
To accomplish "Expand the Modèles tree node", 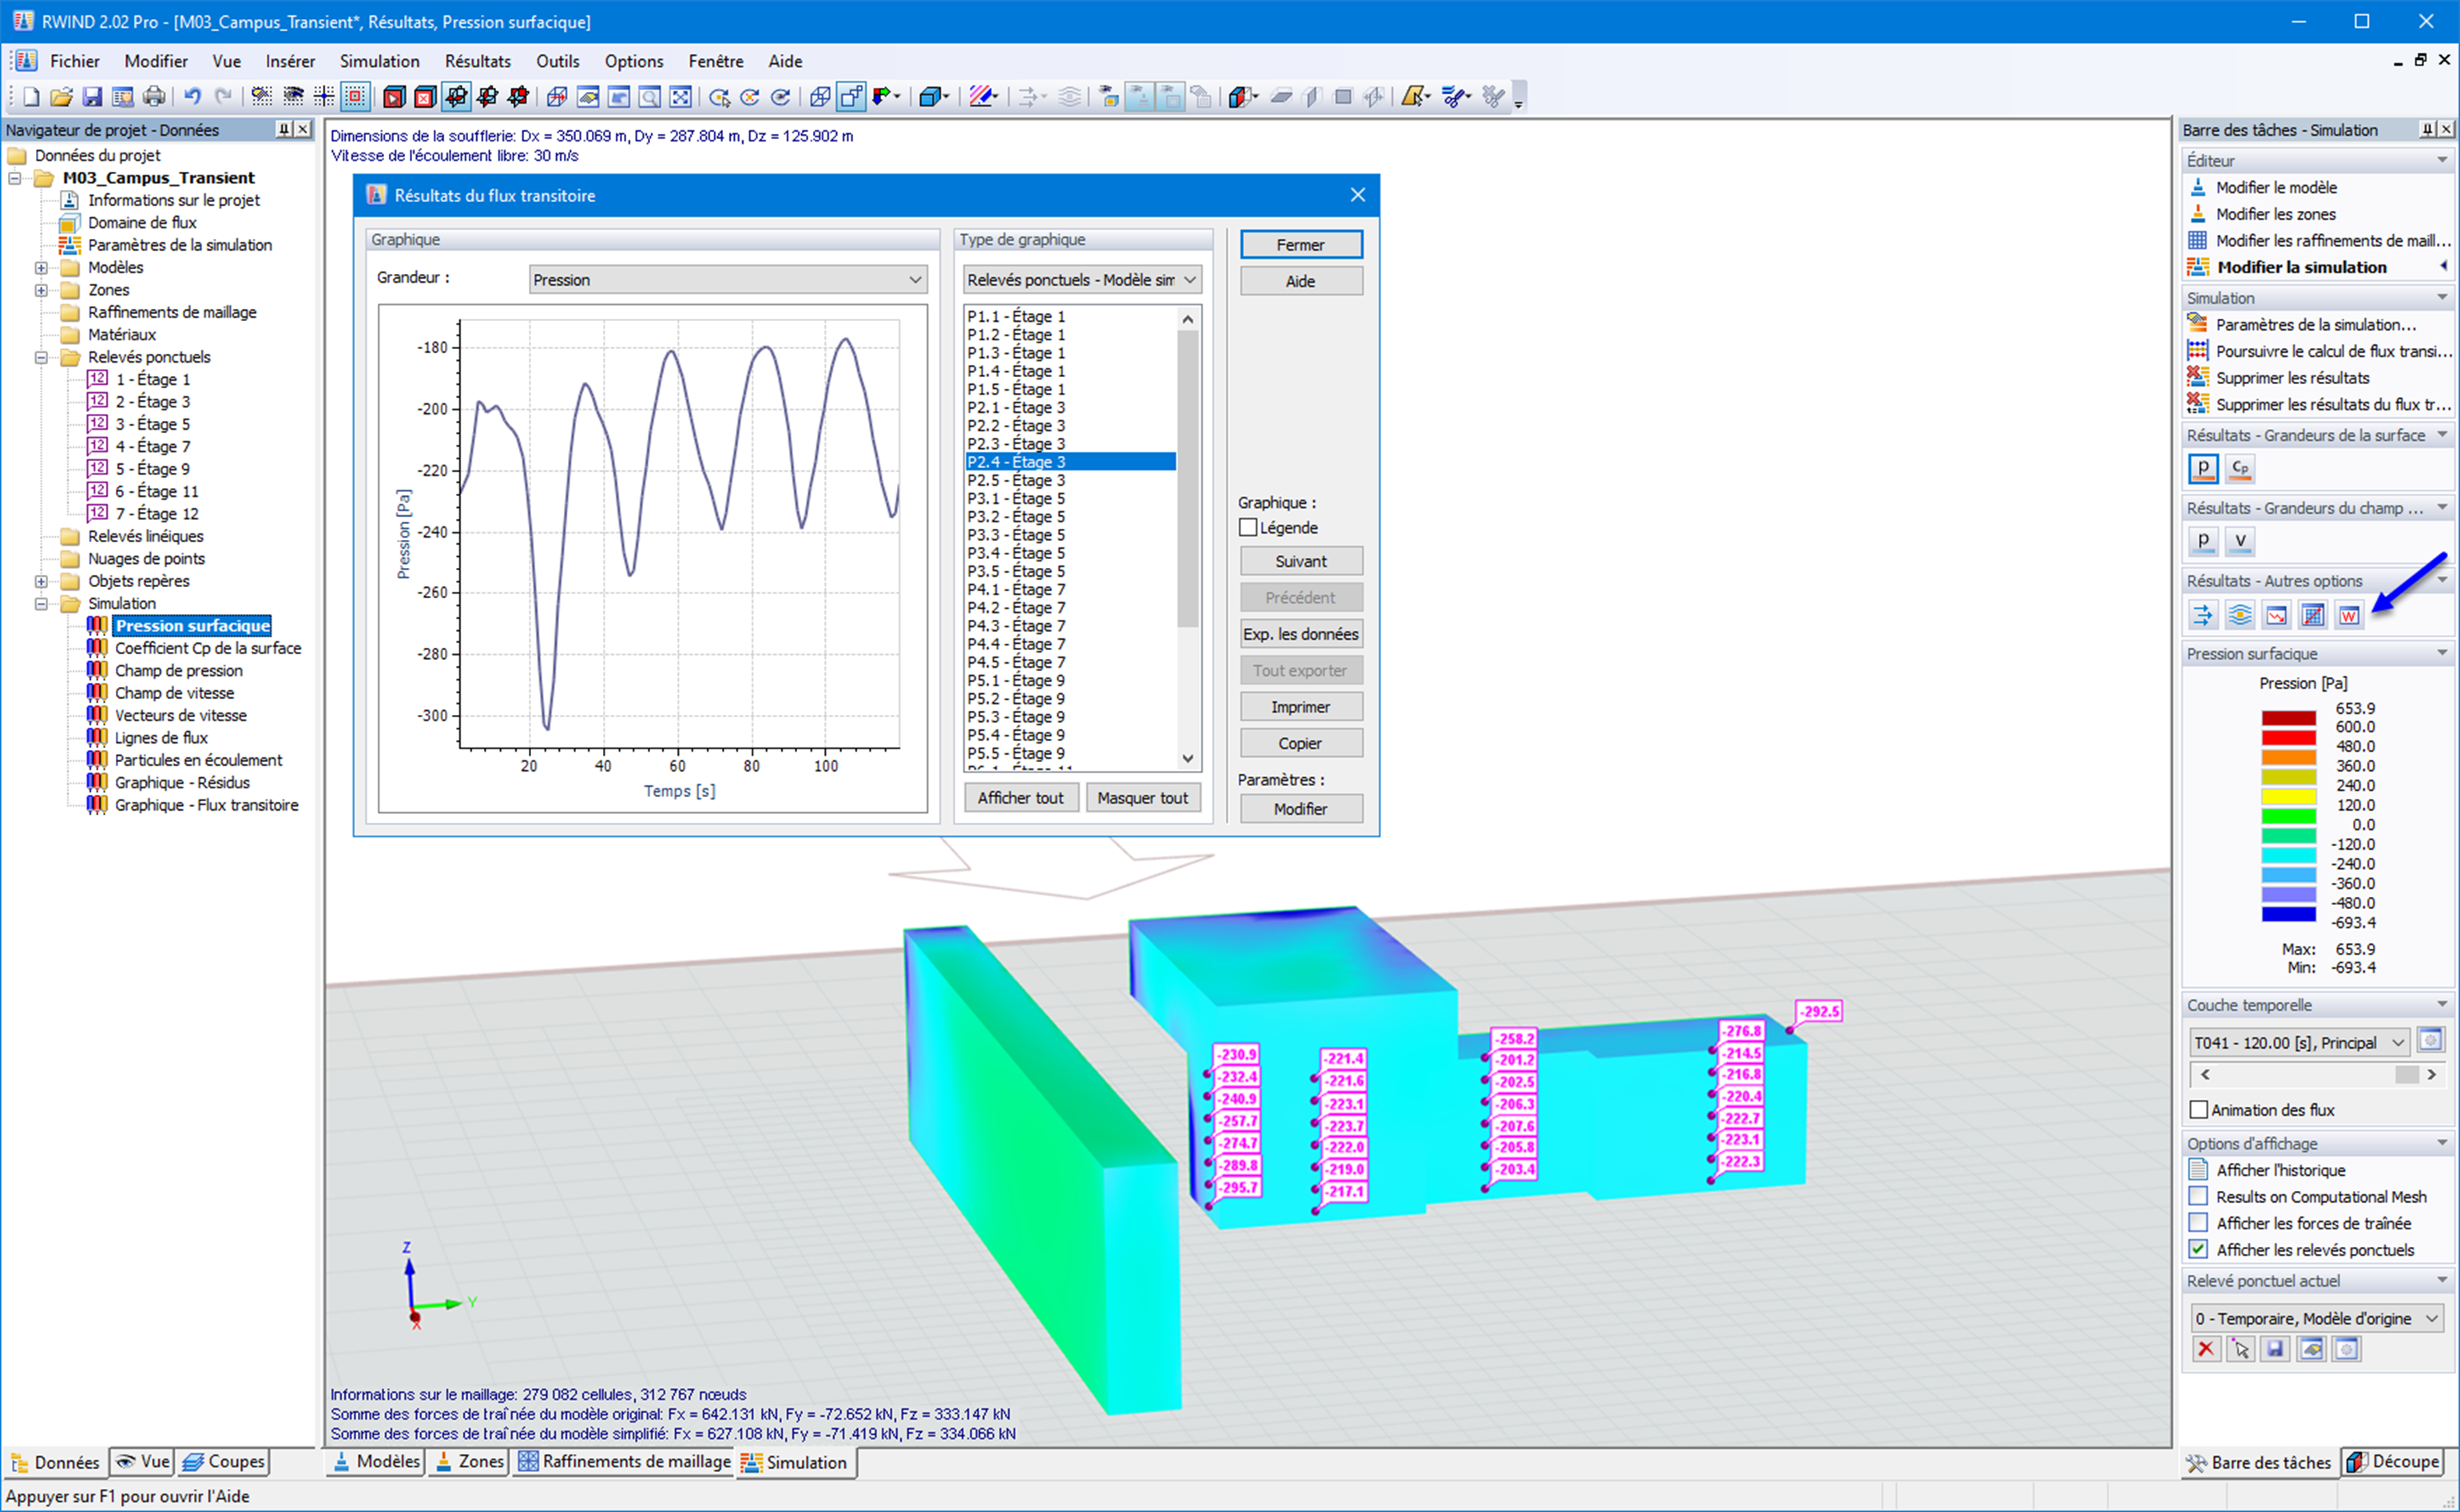I will (41, 267).
